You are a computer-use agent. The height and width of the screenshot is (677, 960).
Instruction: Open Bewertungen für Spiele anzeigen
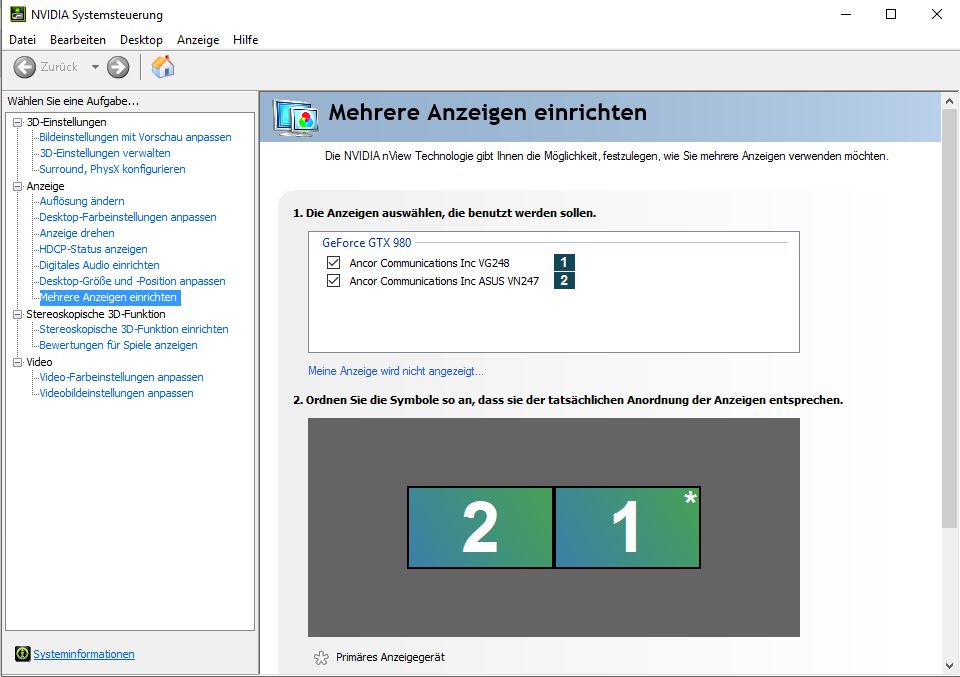(118, 345)
